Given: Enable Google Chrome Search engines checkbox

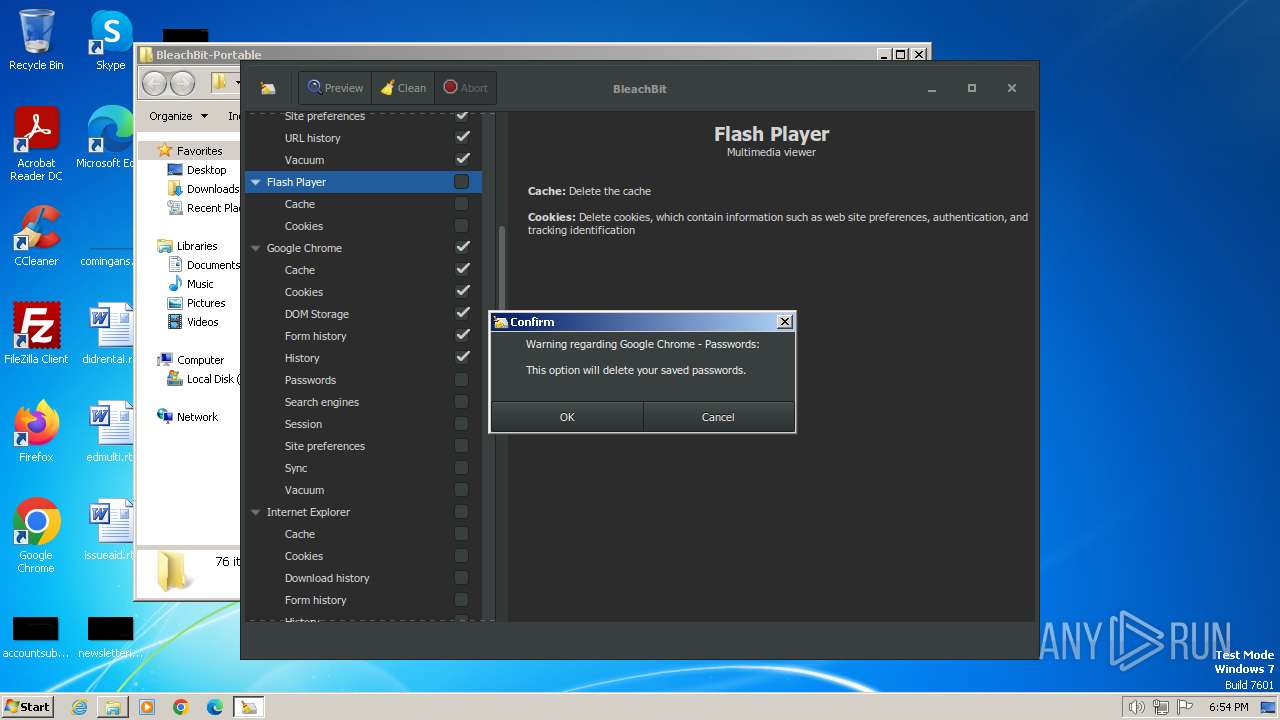Looking at the screenshot, I should pyautogui.click(x=461, y=402).
